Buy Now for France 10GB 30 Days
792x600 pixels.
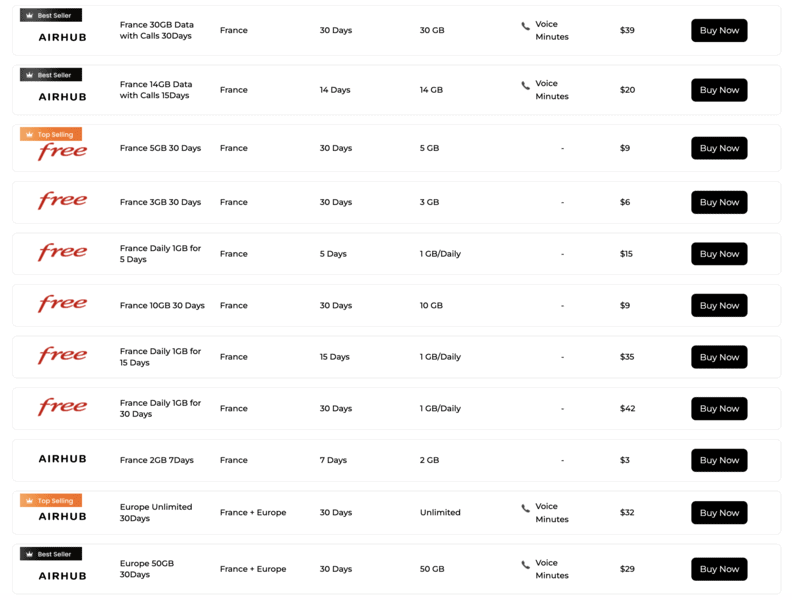(719, 306)
